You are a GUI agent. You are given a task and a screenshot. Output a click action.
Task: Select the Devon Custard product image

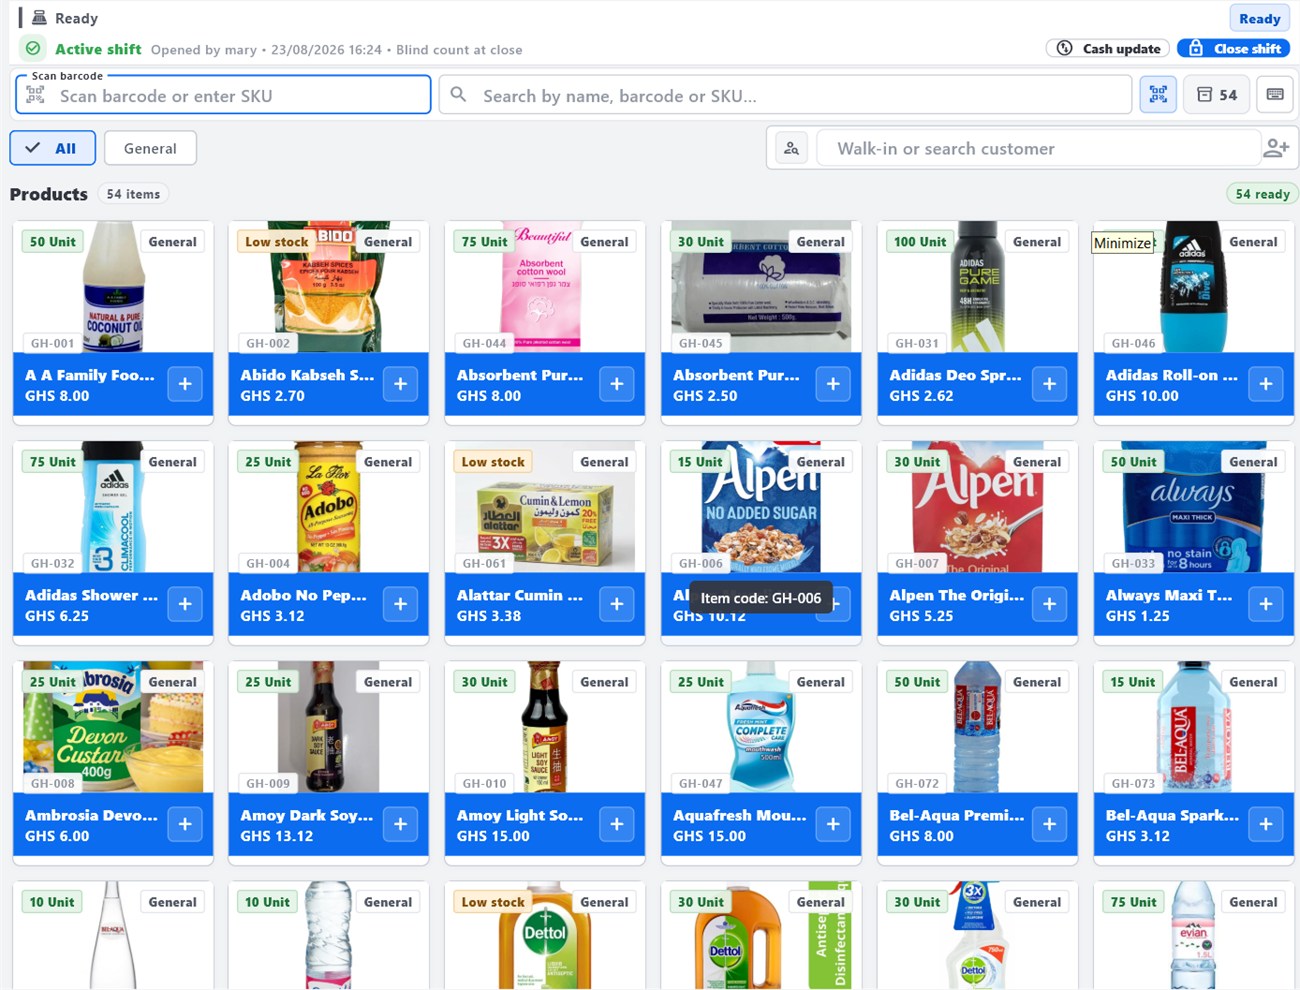pos(113,726)
